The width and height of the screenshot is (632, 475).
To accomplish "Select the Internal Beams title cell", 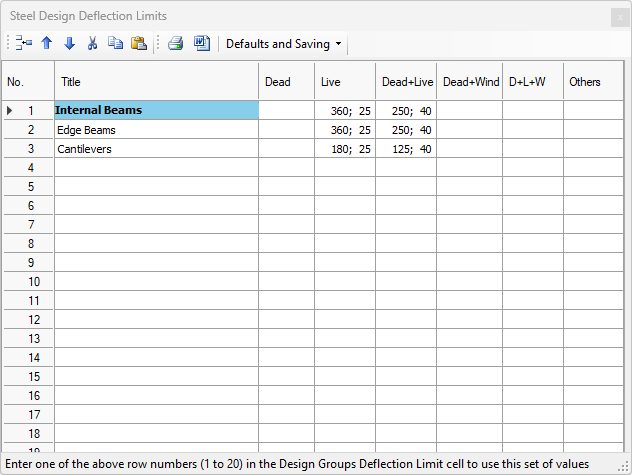I will 156,111.
